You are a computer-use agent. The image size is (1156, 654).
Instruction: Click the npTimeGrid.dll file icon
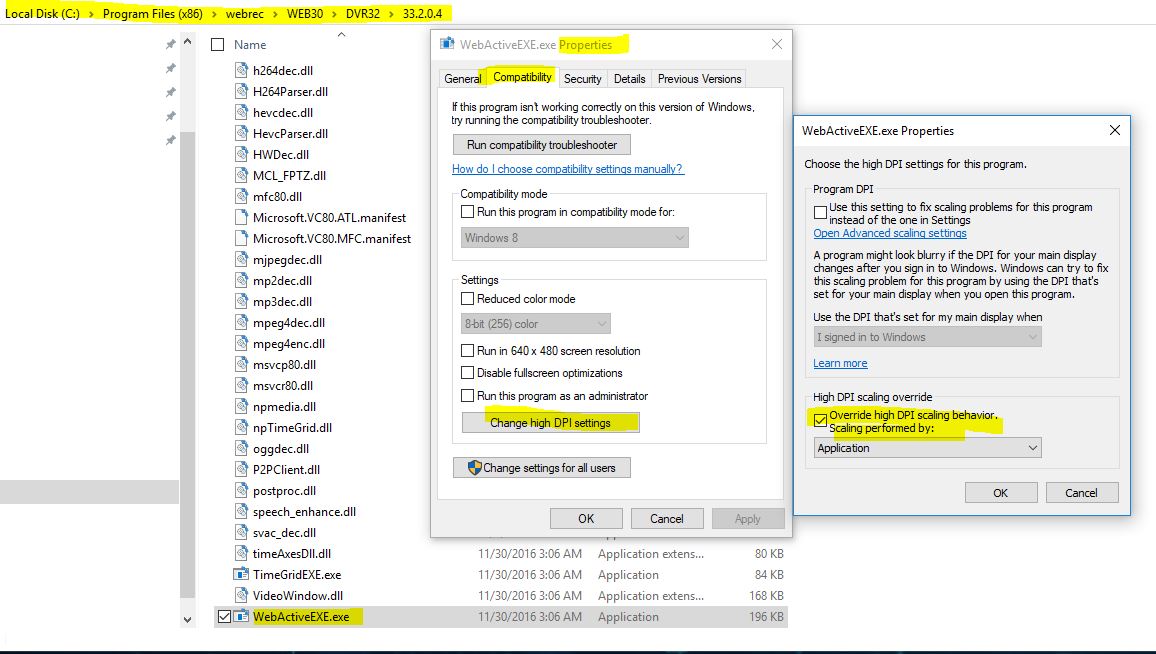pyautogui.click(x=241, y=428)
